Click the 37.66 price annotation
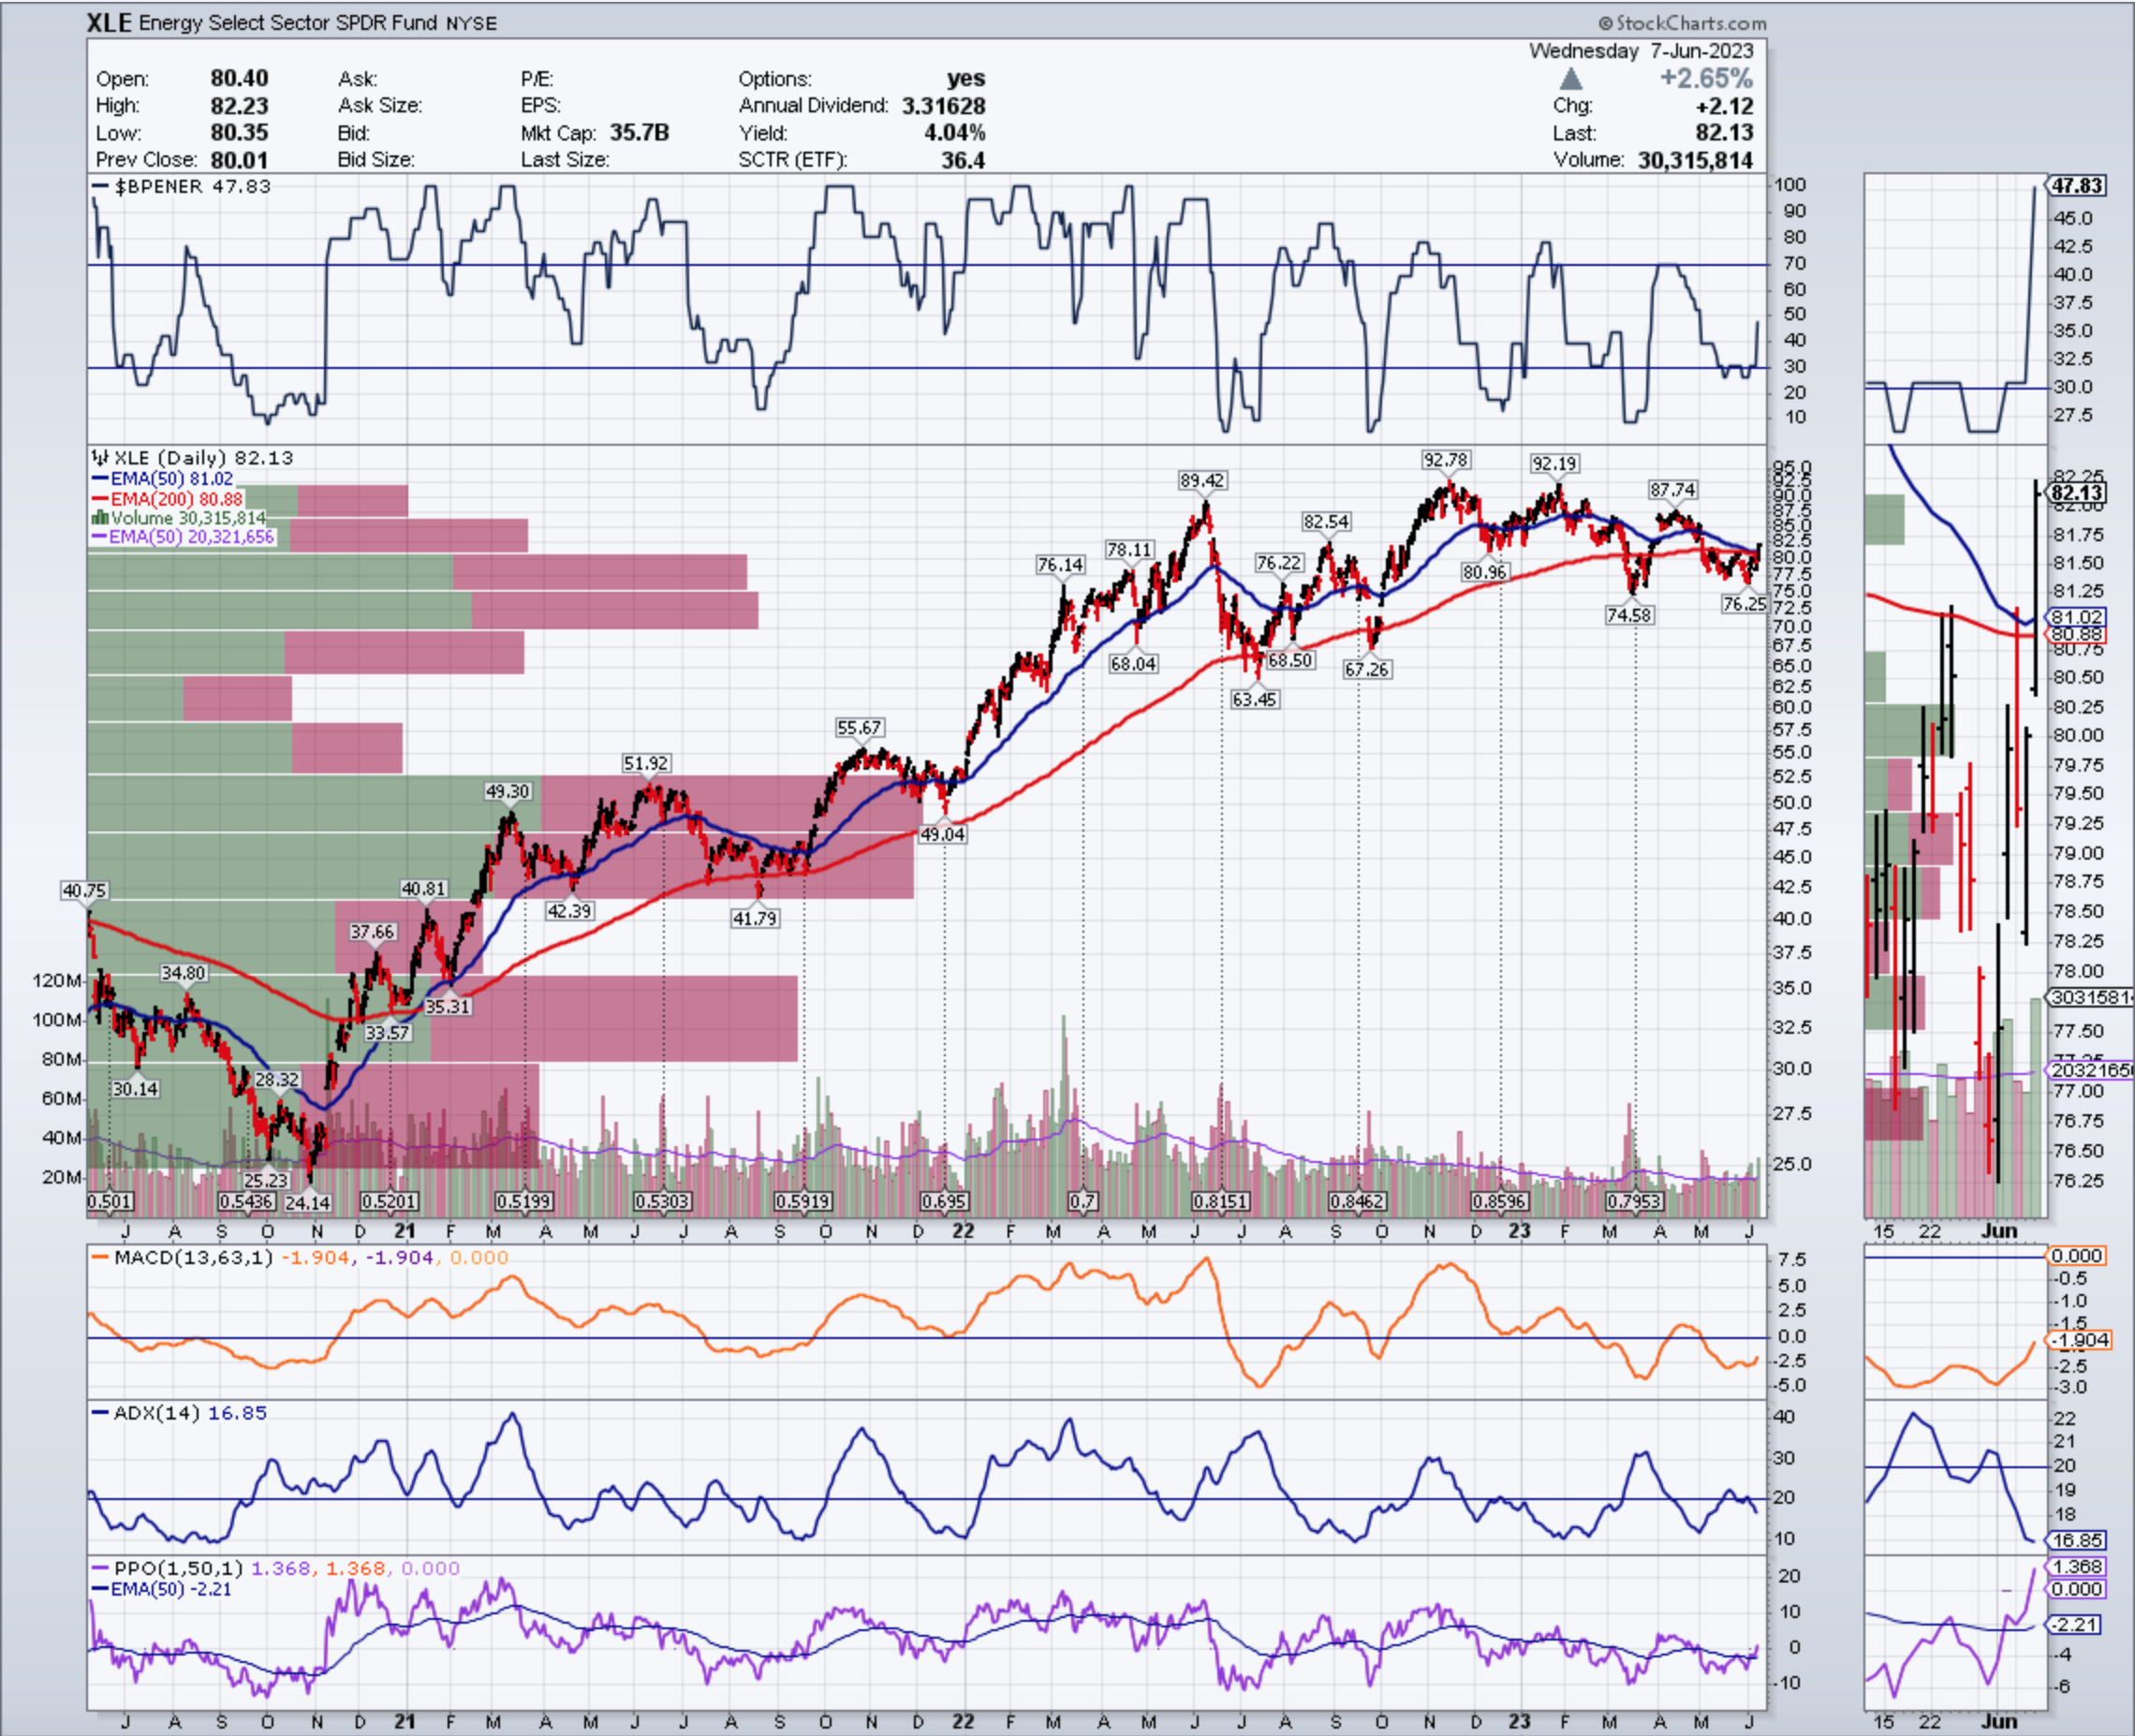The image size is (2135, 1736). click(372, 932)
